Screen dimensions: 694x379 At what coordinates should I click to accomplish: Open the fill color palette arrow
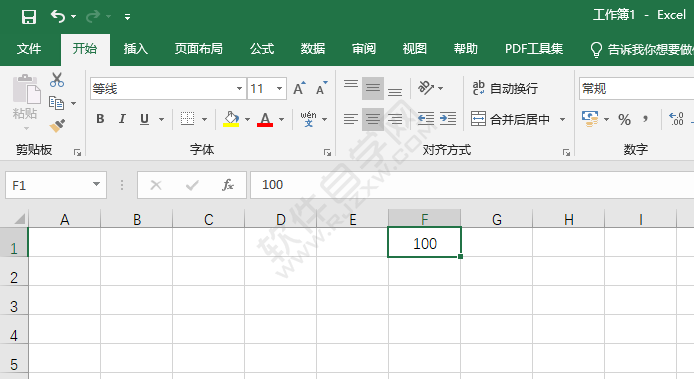[247, 120]
